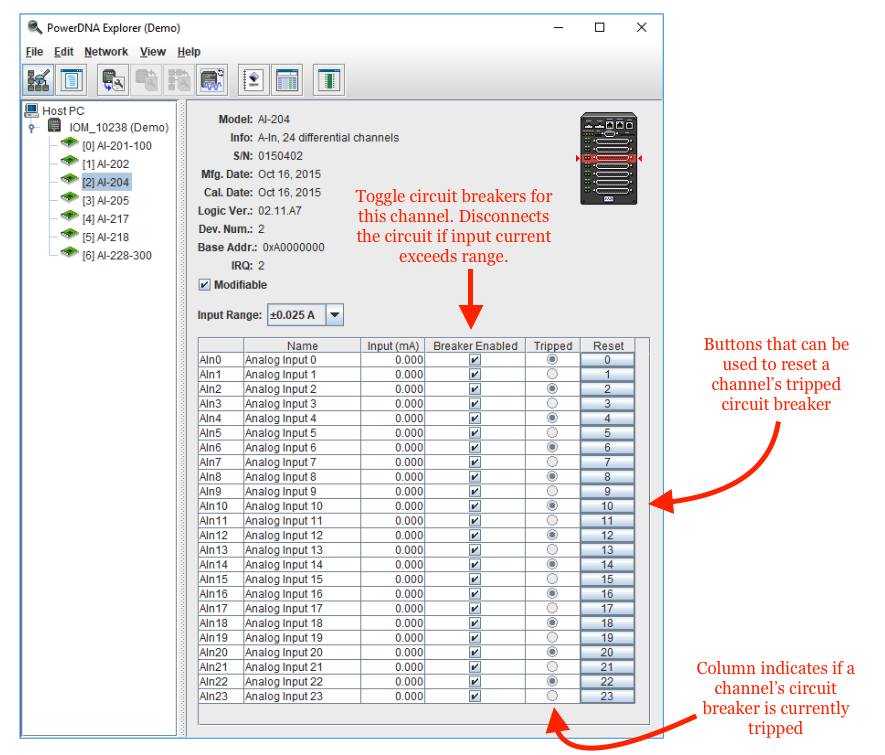Click the device waveform refresh toolbar icon

pyautogui.click(x=212, y=80)
